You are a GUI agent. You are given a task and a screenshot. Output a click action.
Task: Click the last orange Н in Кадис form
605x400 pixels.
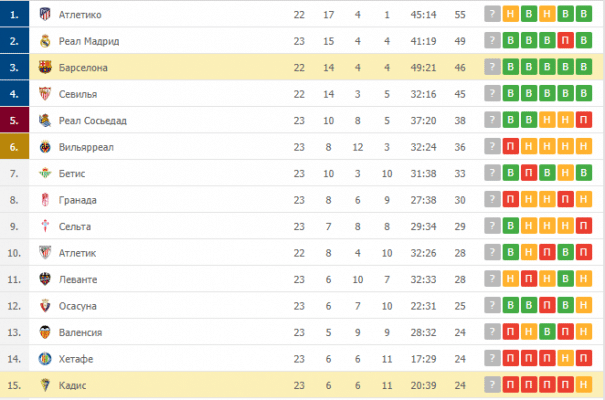pyautogui.click(x=583, y=385)
